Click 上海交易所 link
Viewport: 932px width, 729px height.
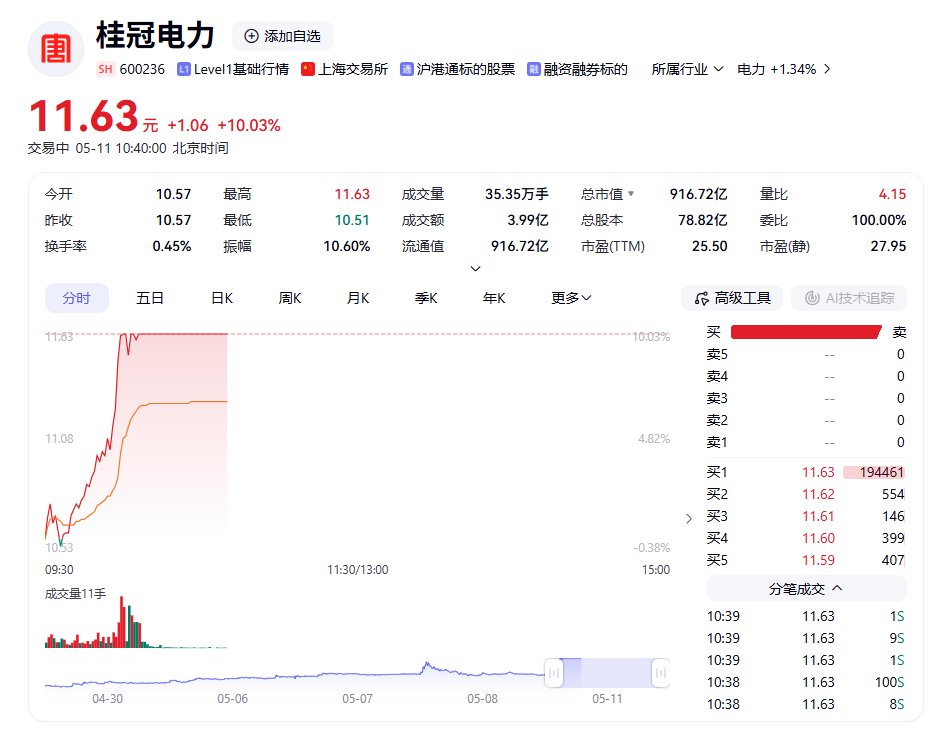point(353,70)
